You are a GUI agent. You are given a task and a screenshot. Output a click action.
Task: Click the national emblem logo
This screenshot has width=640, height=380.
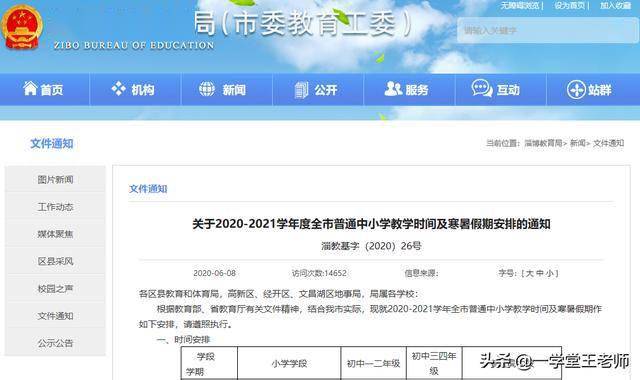(22, 27)
